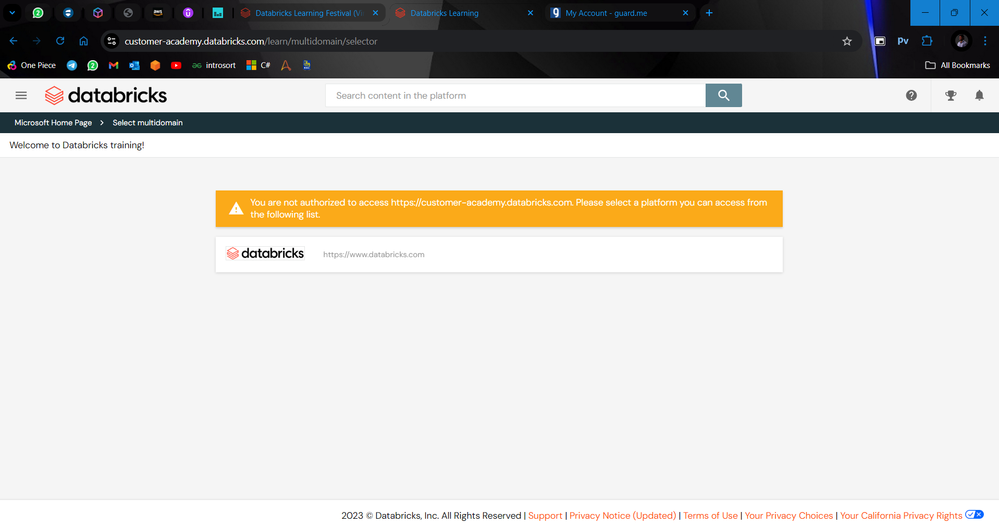The image size is (999, 531).
Task: Open Outlook bookmark icon
Action: [x=134, y=65]
